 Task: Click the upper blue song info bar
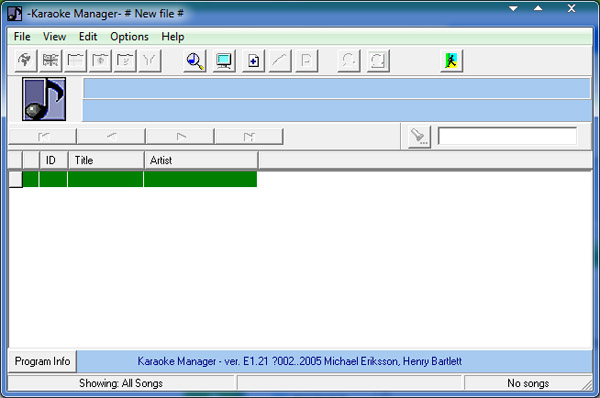pyautogui.click(x=337, y=89)
